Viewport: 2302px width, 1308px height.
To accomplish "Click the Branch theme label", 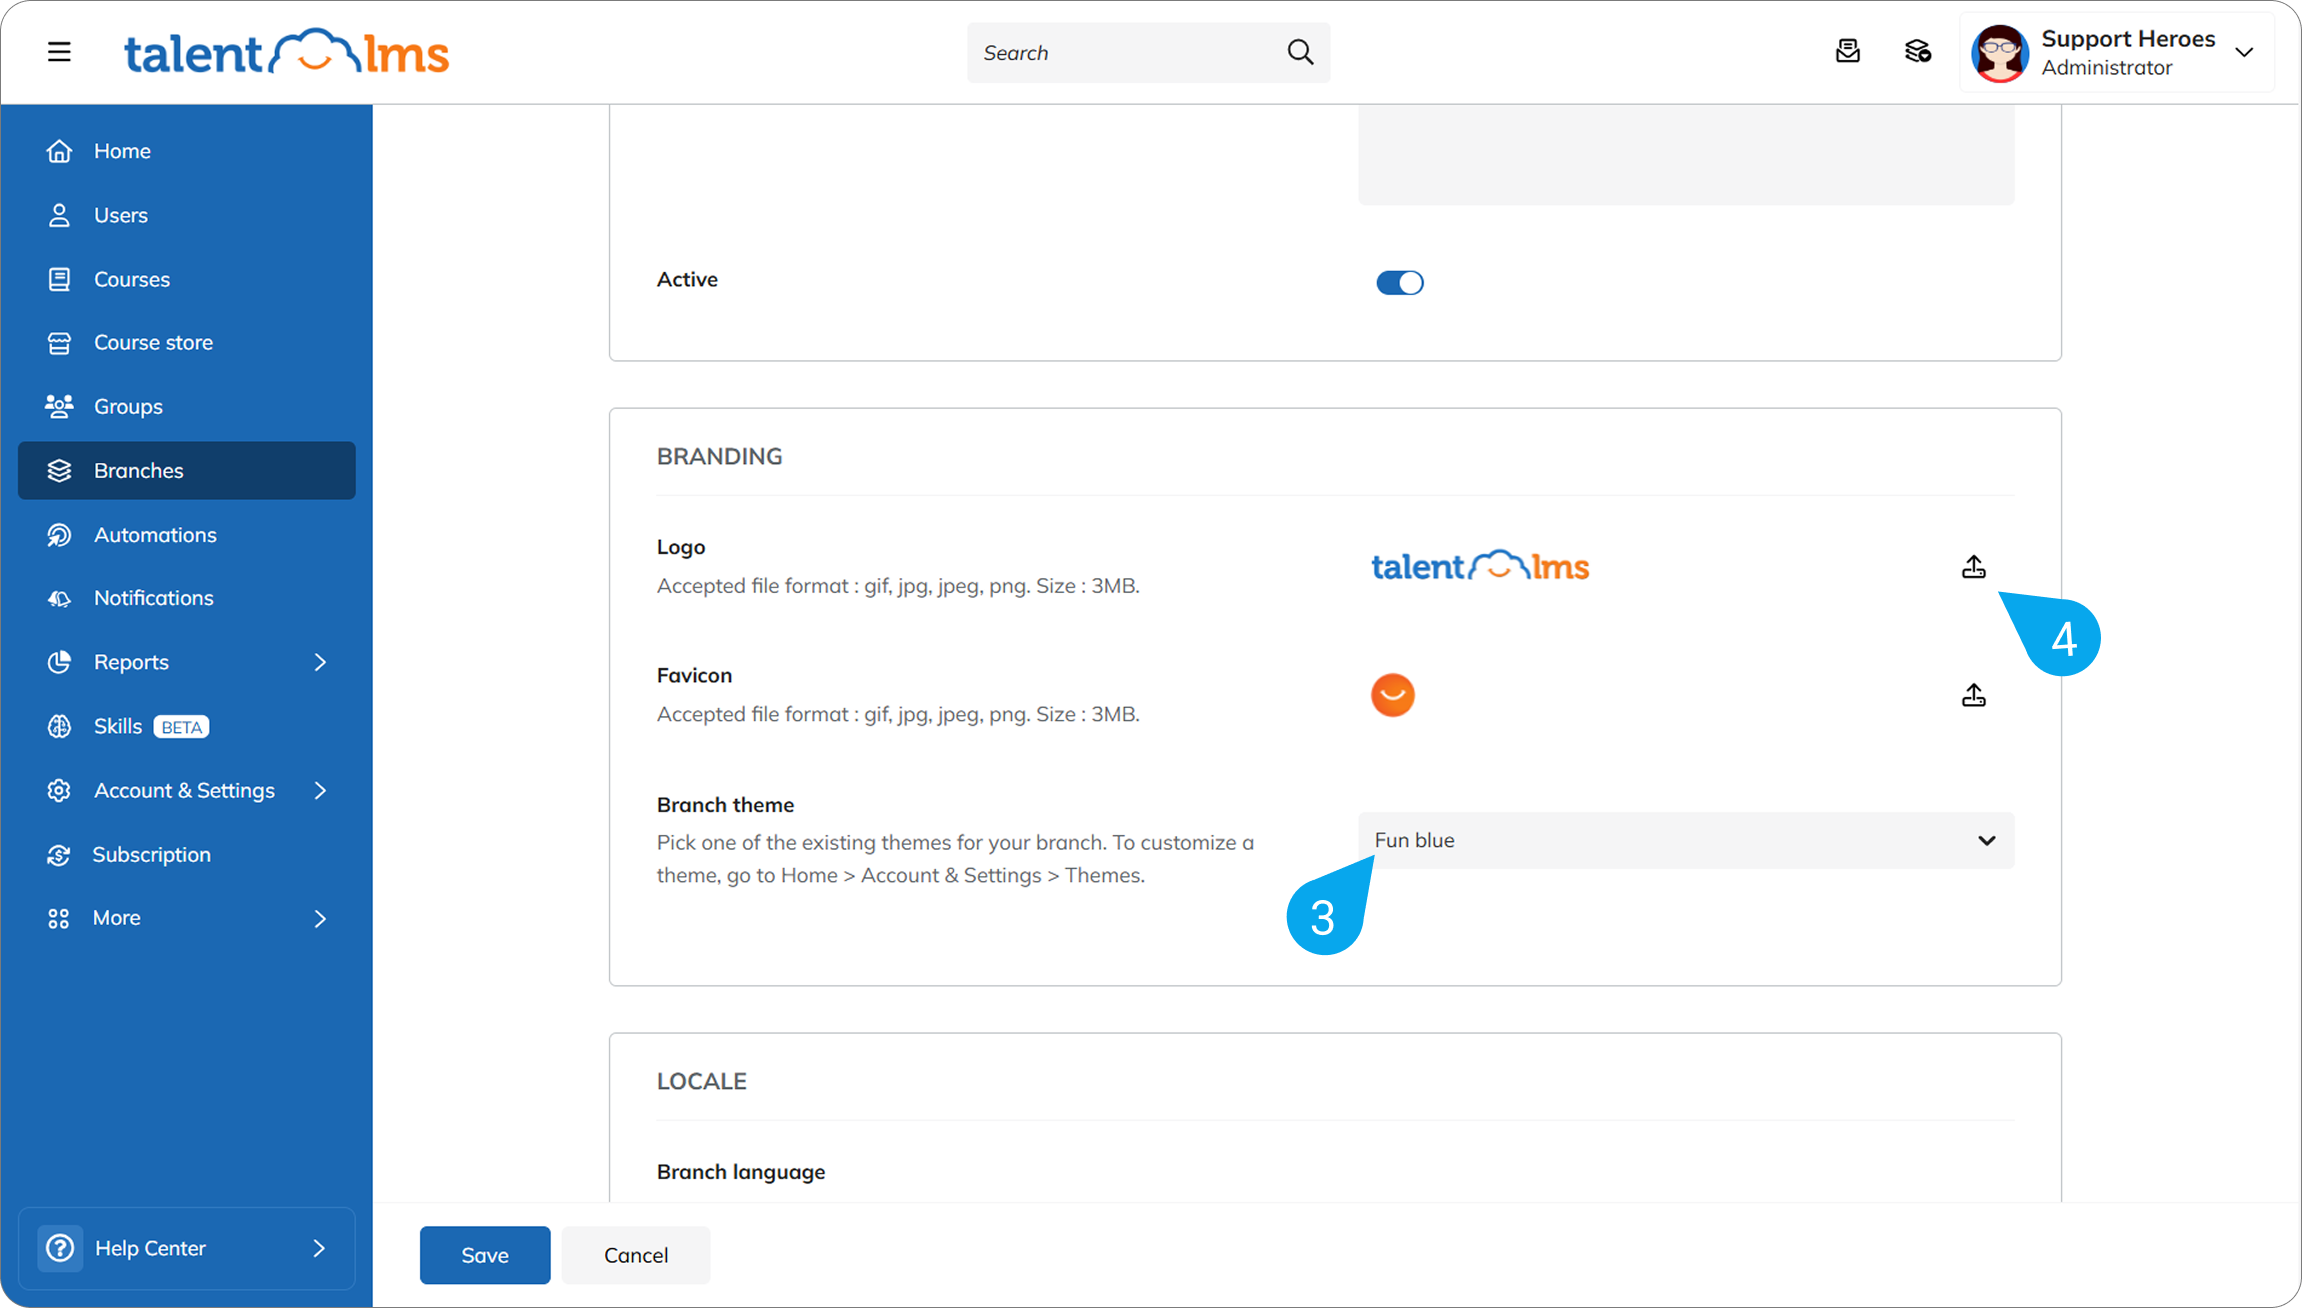I will point(725,805).
